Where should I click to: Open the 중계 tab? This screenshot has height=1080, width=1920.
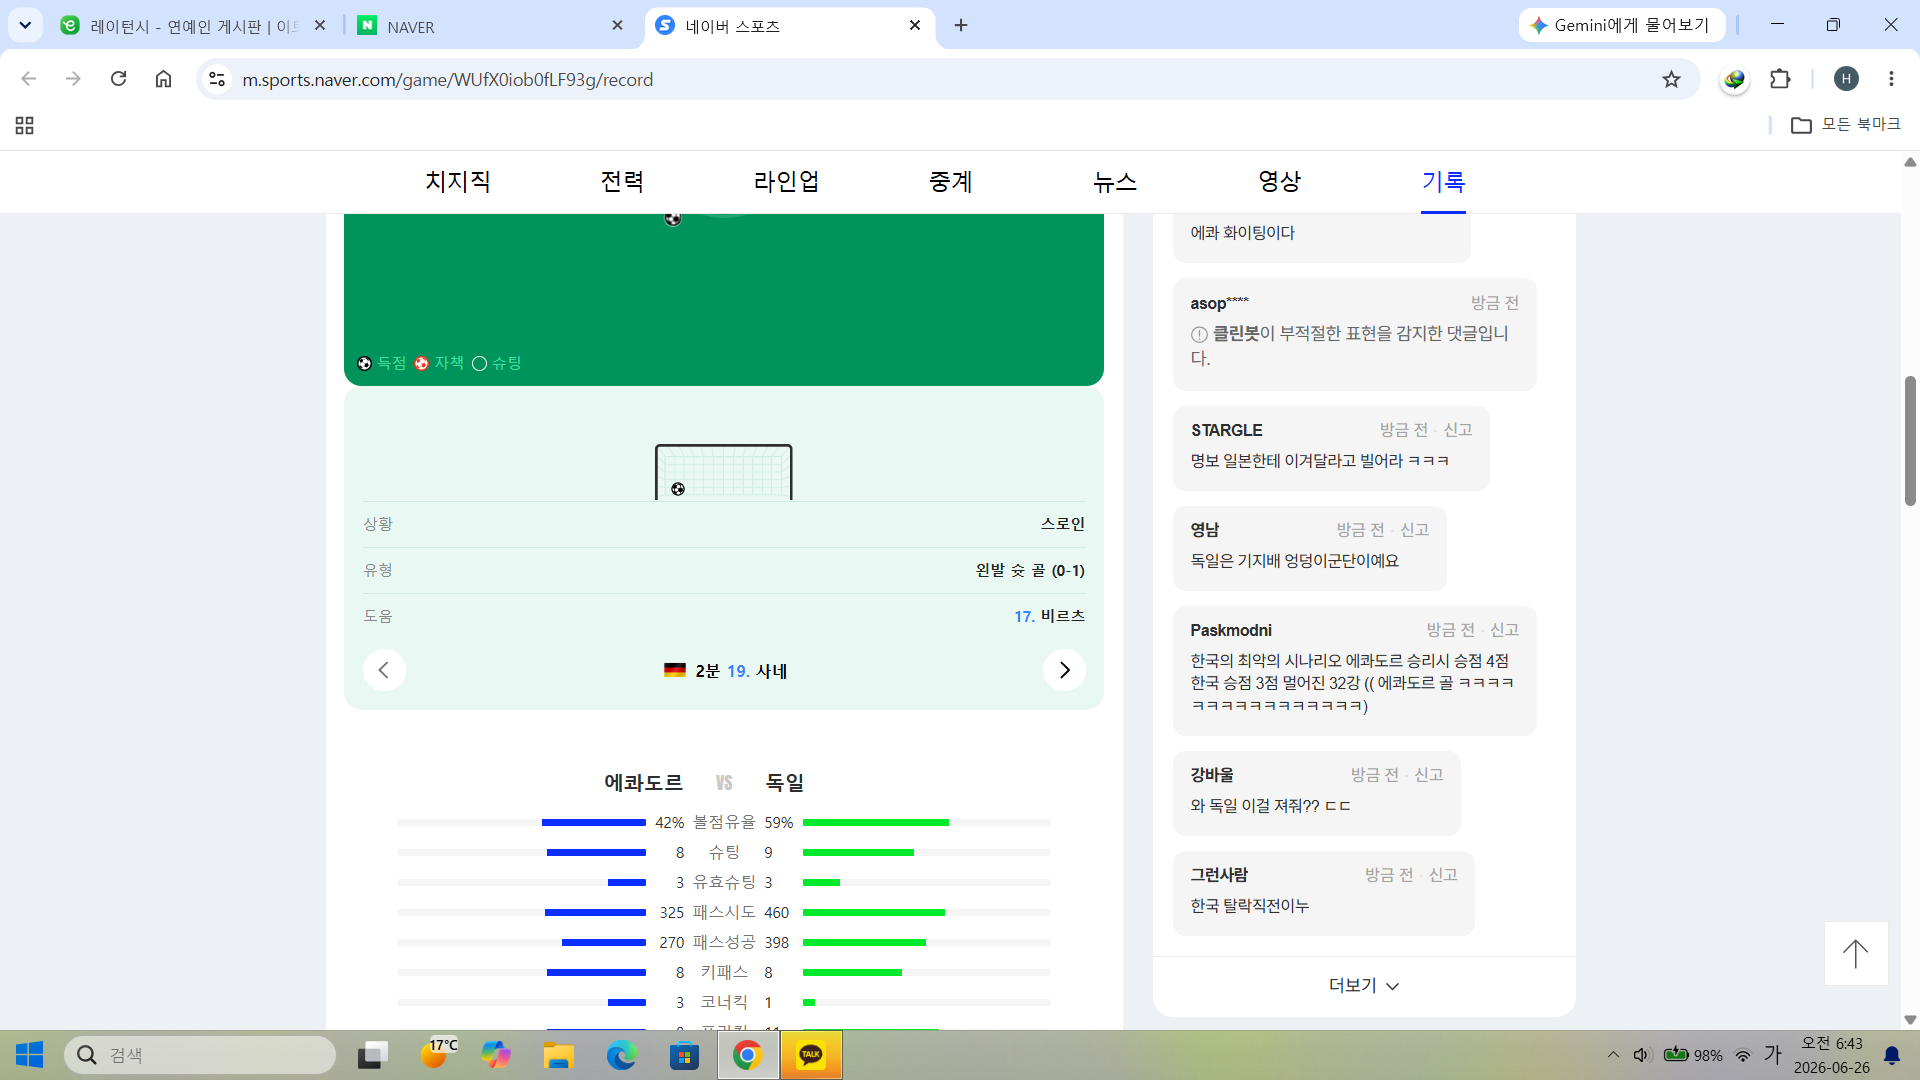(x=950, y=182)
